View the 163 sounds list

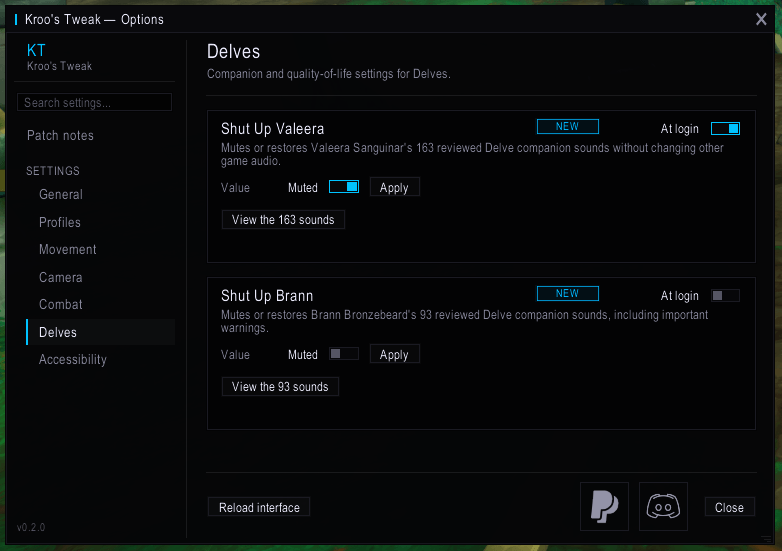pyautogui.click(x=283, y=219)
